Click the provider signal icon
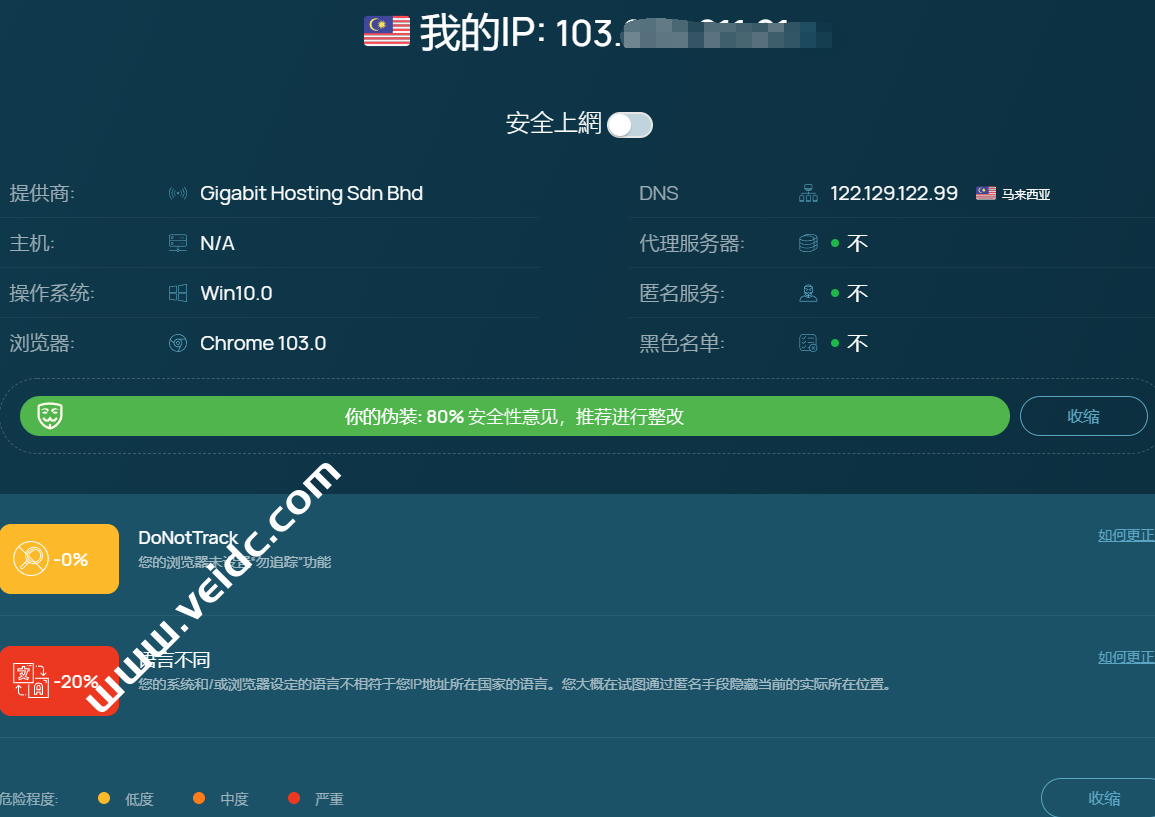This screenshot has height=817, width=1155. click(178, 193)
